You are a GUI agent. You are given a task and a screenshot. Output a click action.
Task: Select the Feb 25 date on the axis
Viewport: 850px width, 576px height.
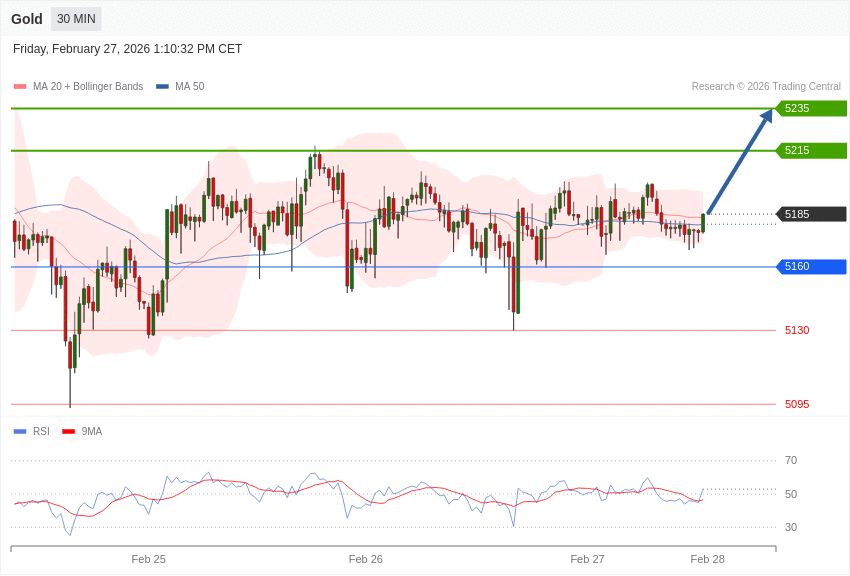(149, 559)
